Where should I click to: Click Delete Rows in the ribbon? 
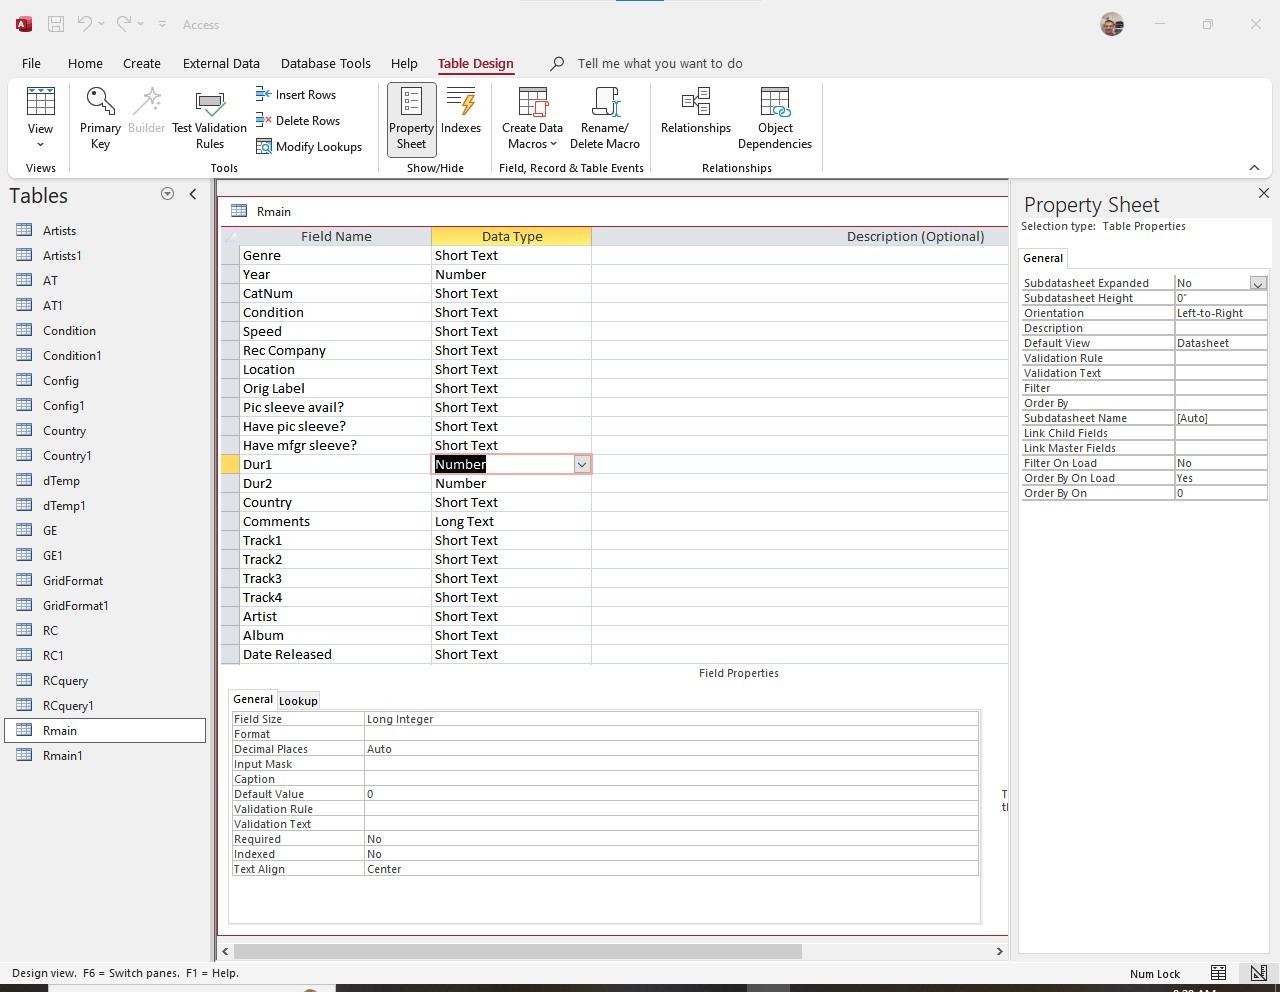tap(298, 121)
